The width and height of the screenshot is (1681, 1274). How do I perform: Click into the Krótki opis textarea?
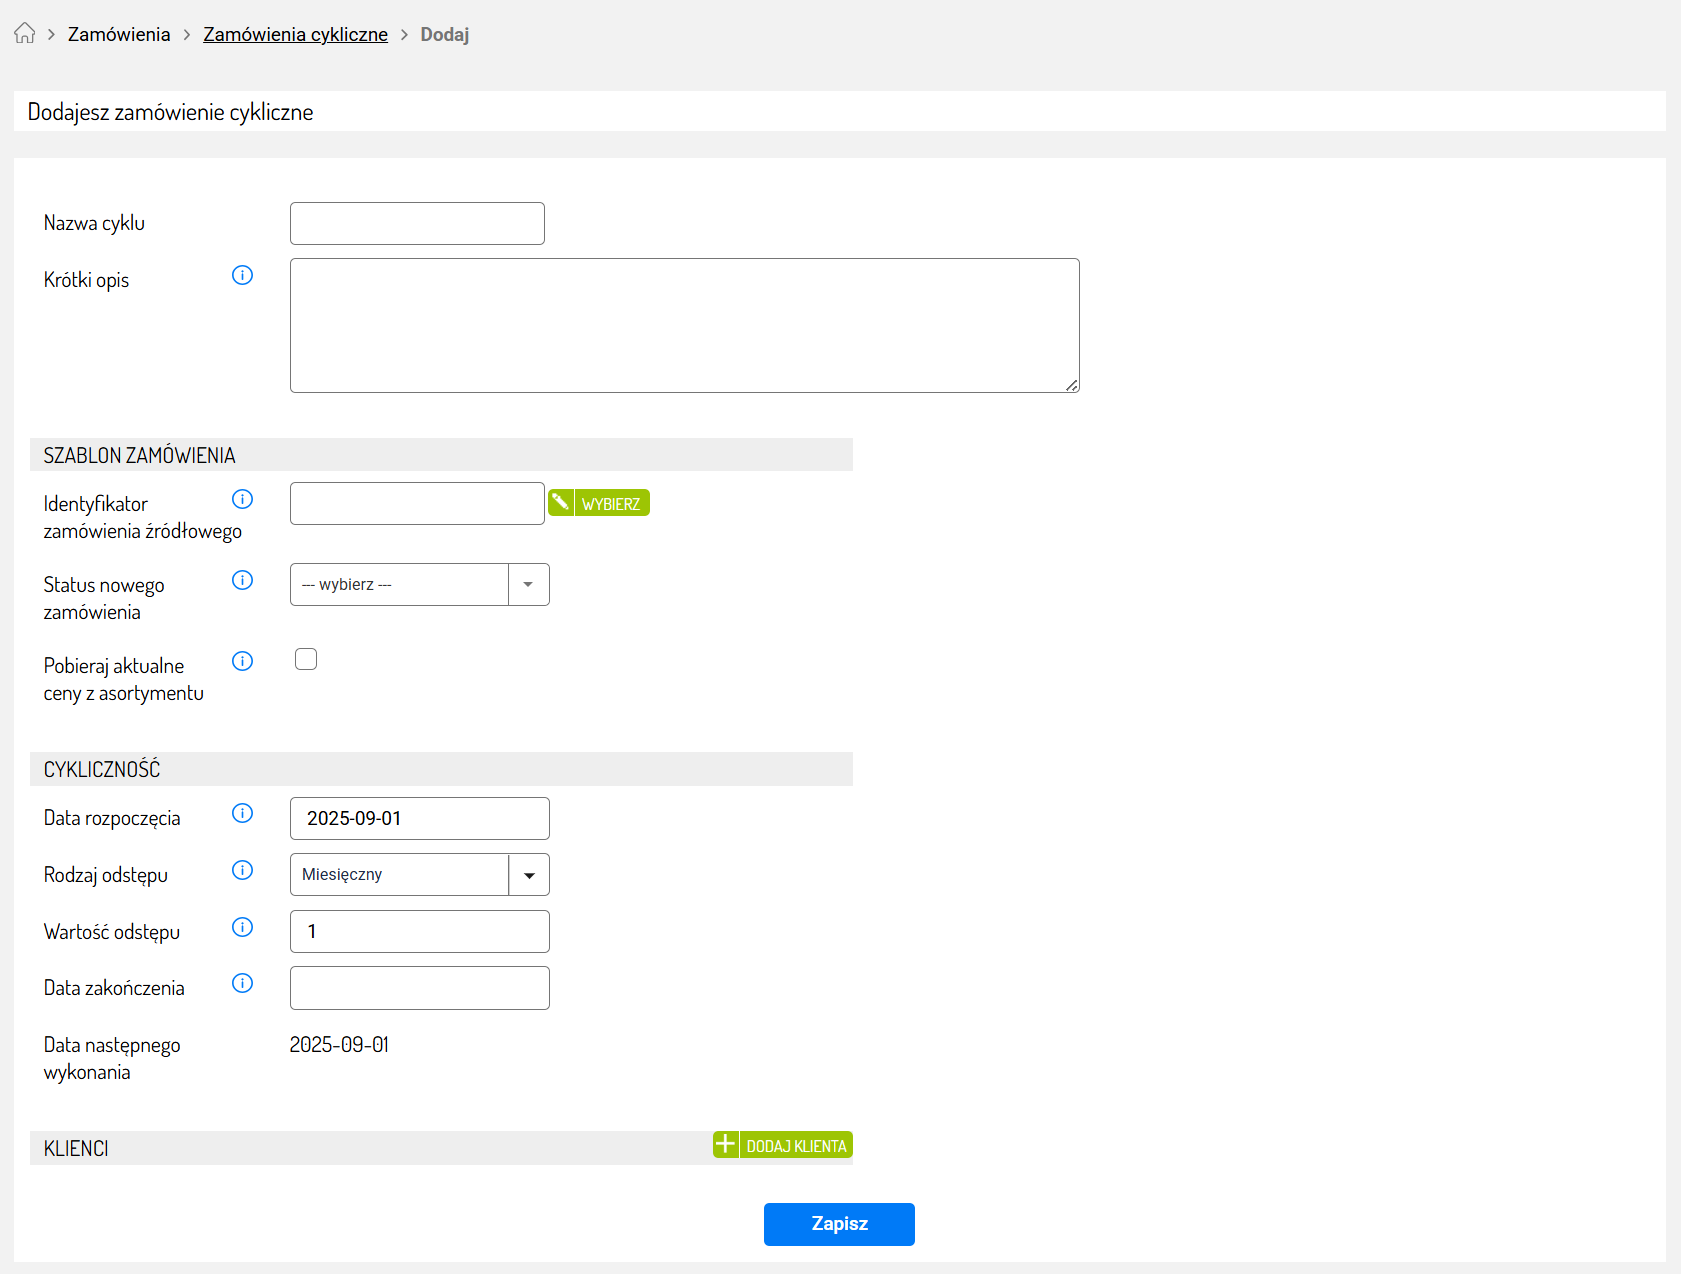[684, 325]
